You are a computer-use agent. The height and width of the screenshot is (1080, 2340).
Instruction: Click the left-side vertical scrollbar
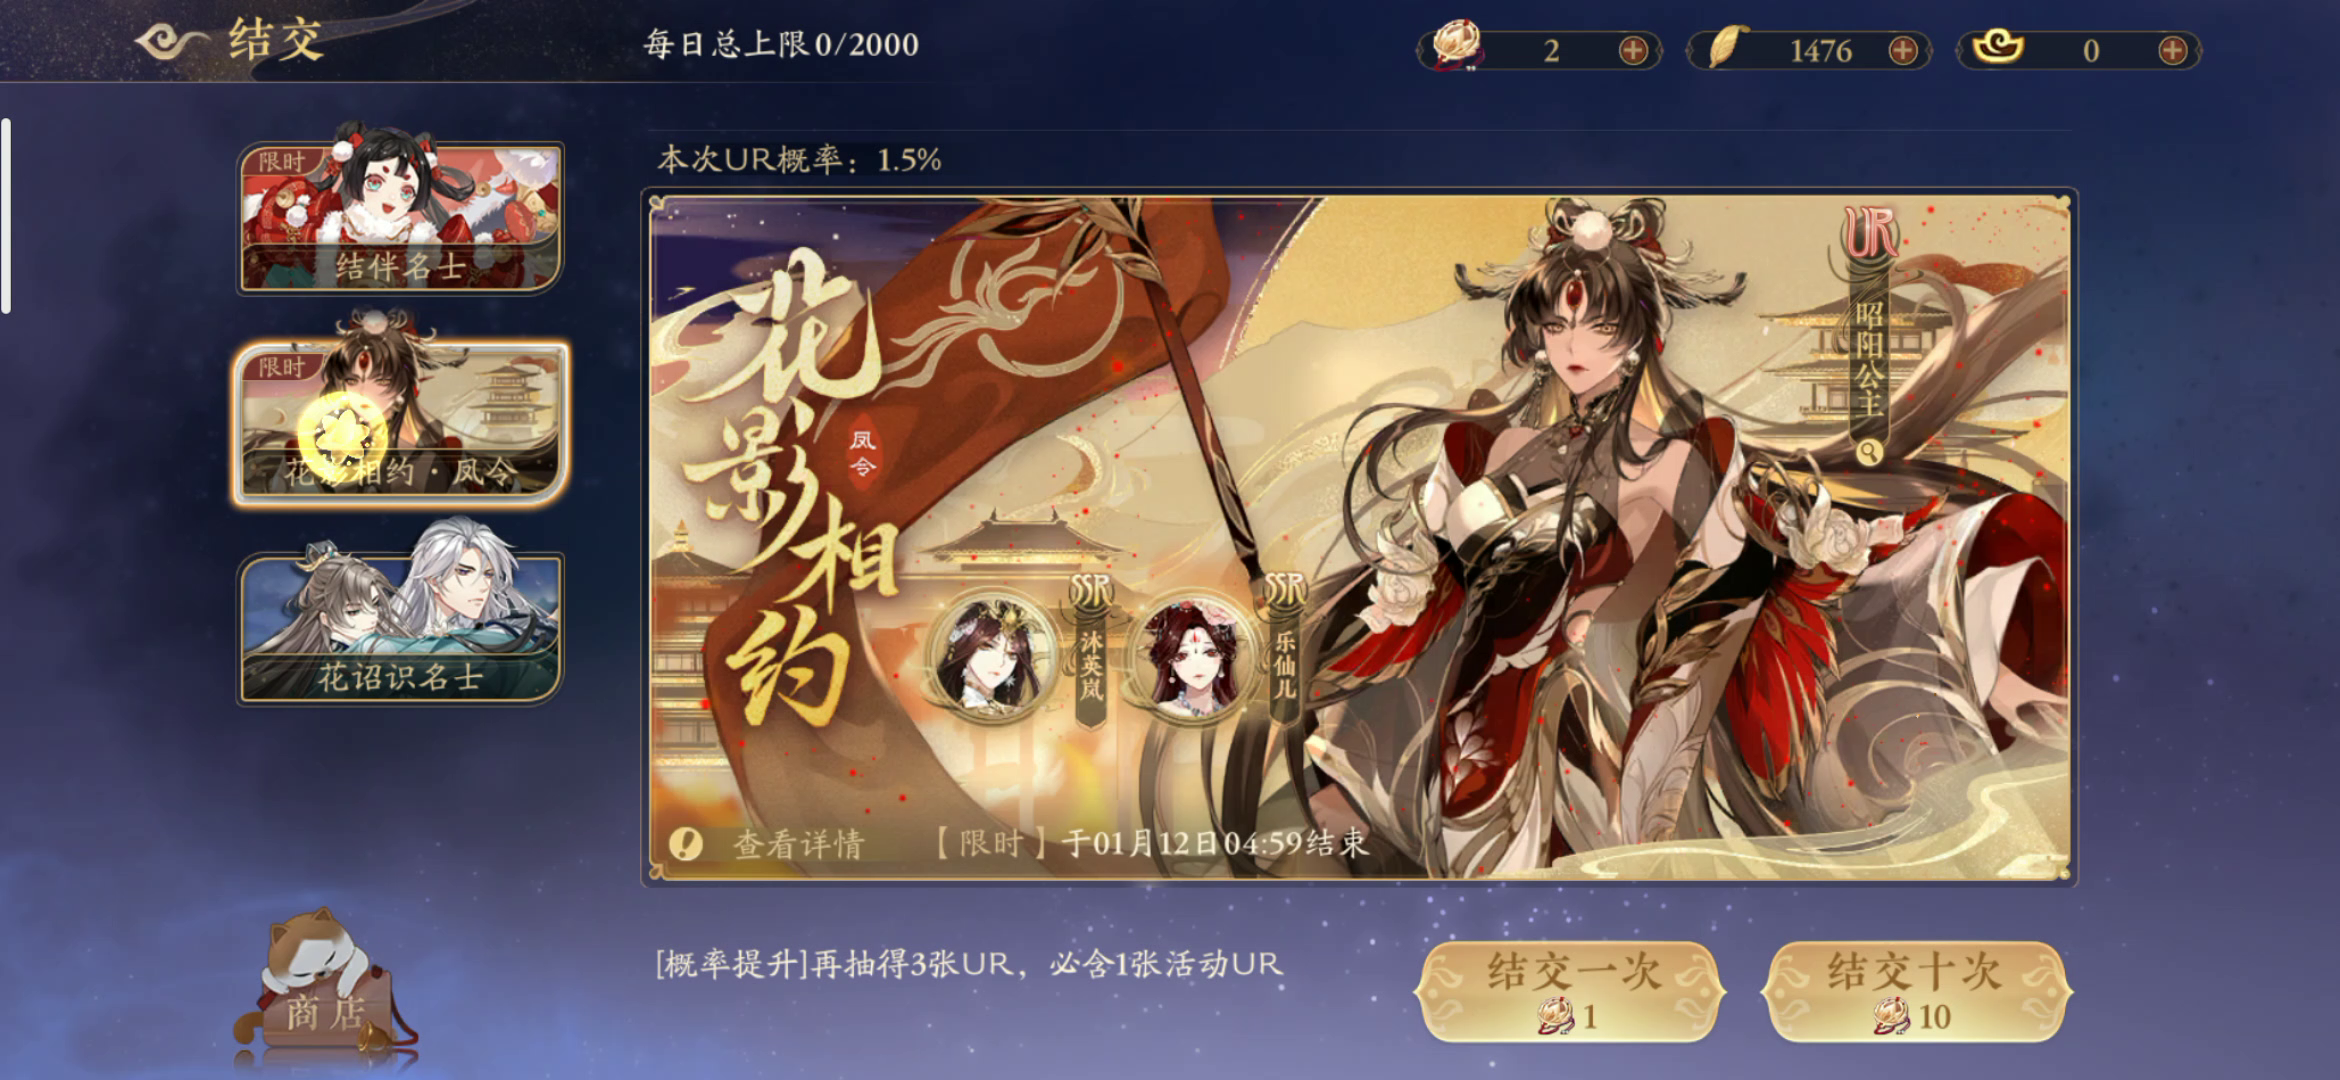point(6,216)
